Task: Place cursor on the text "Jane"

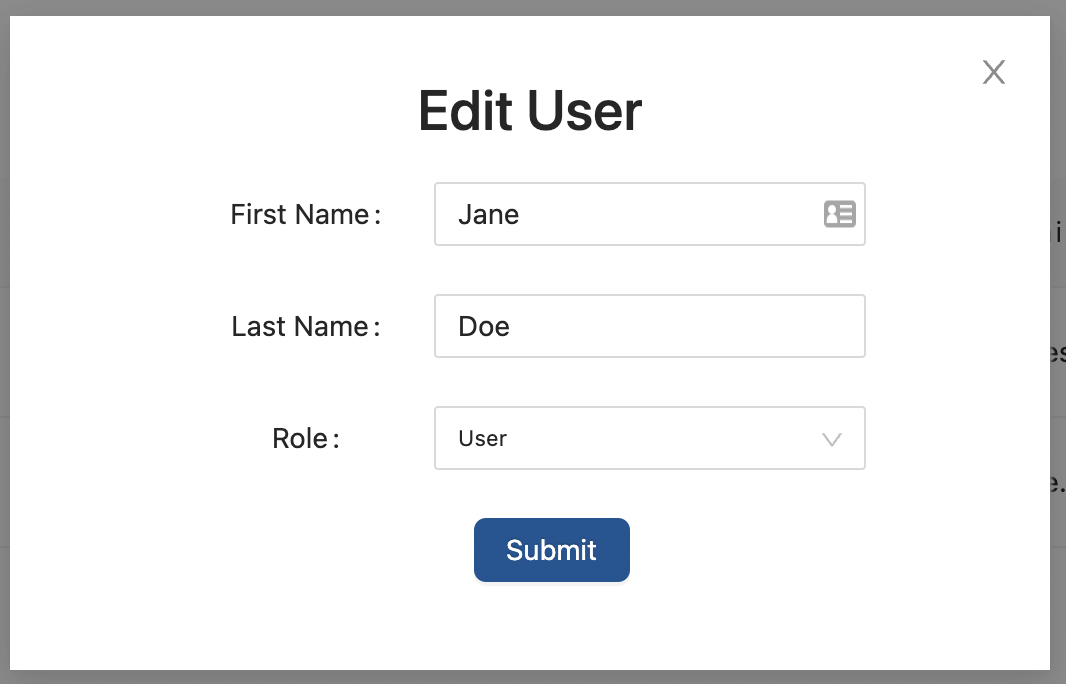Action: click(488, 214)
